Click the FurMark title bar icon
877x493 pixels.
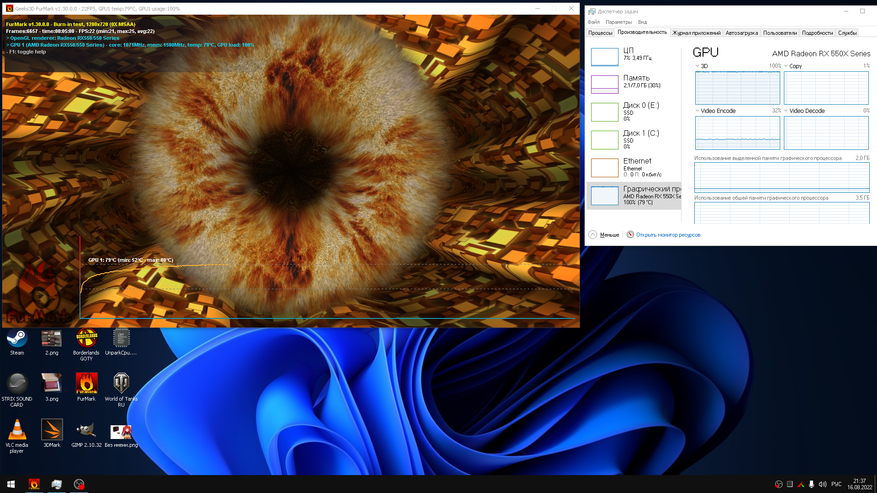[9, 8]
